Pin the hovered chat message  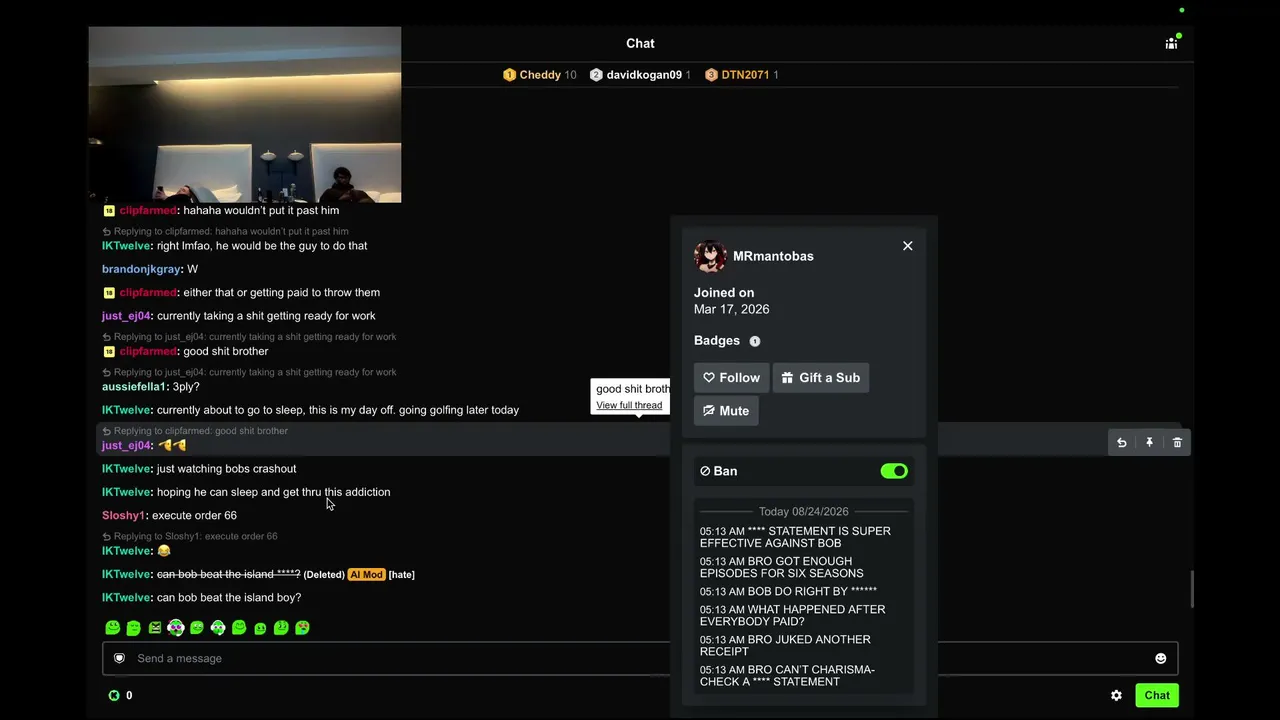1149,442
